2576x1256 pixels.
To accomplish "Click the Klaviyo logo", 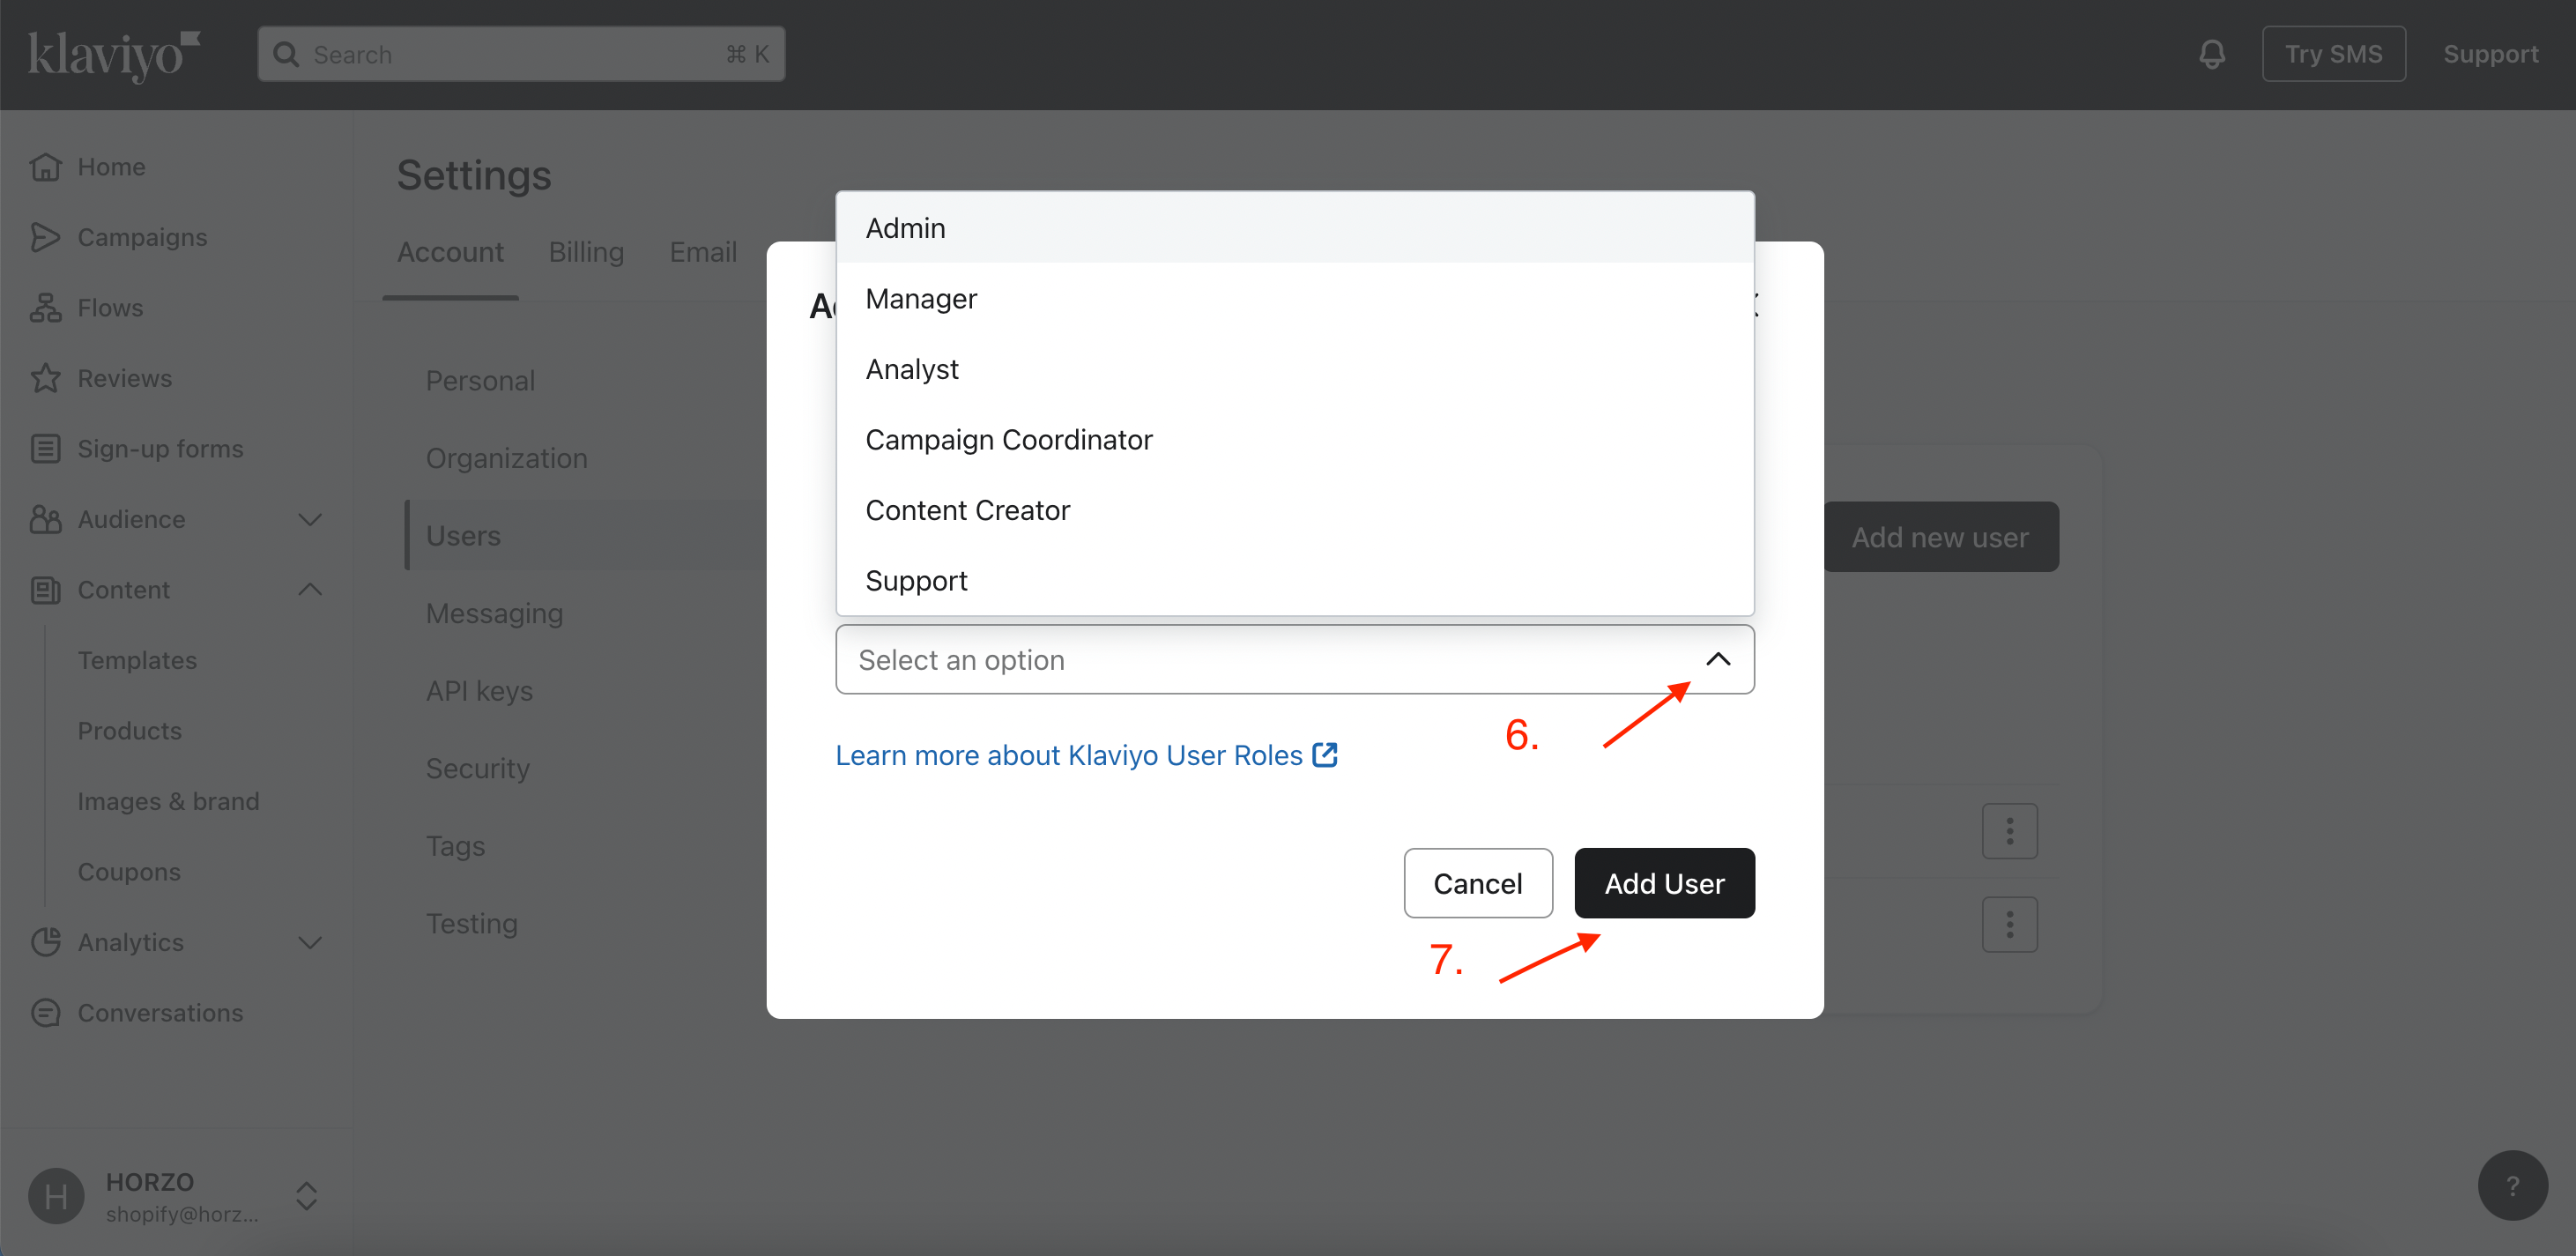I will (113, 54).
